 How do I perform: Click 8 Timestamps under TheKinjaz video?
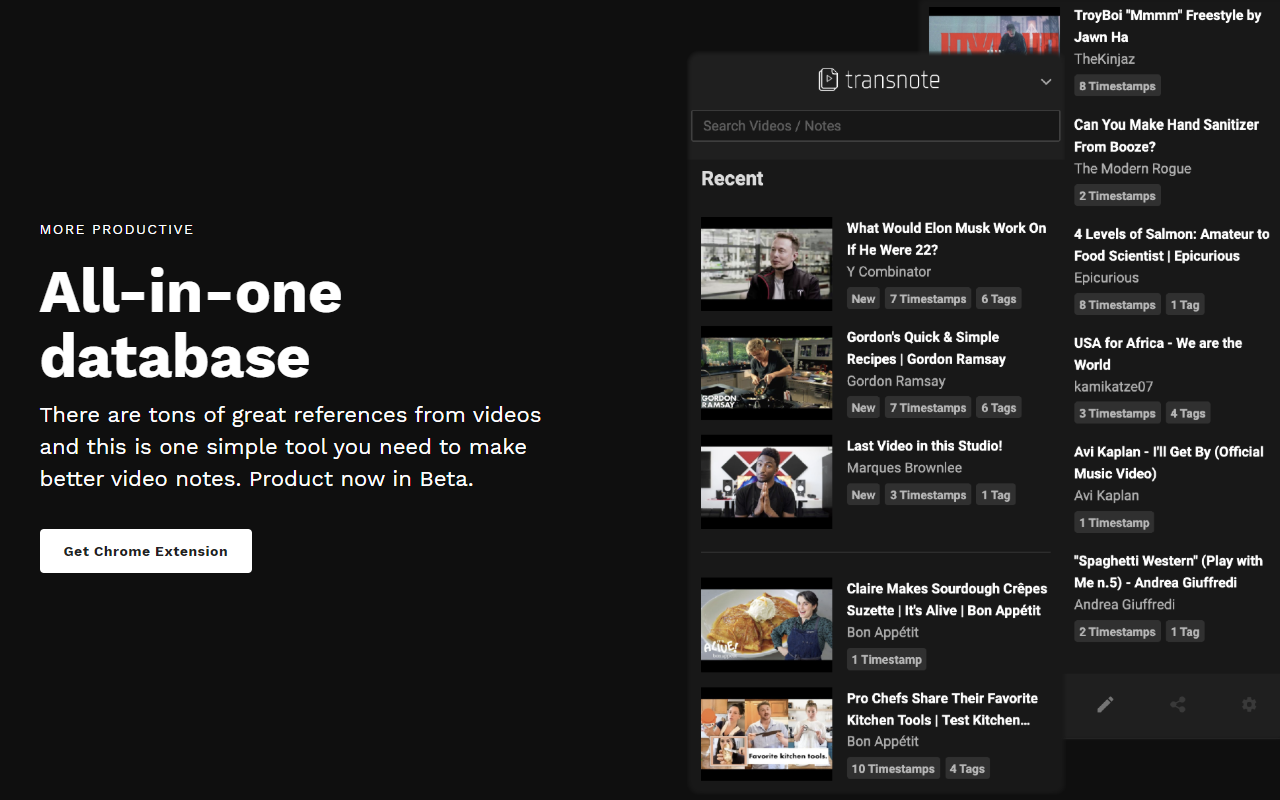coord(1117,86)
